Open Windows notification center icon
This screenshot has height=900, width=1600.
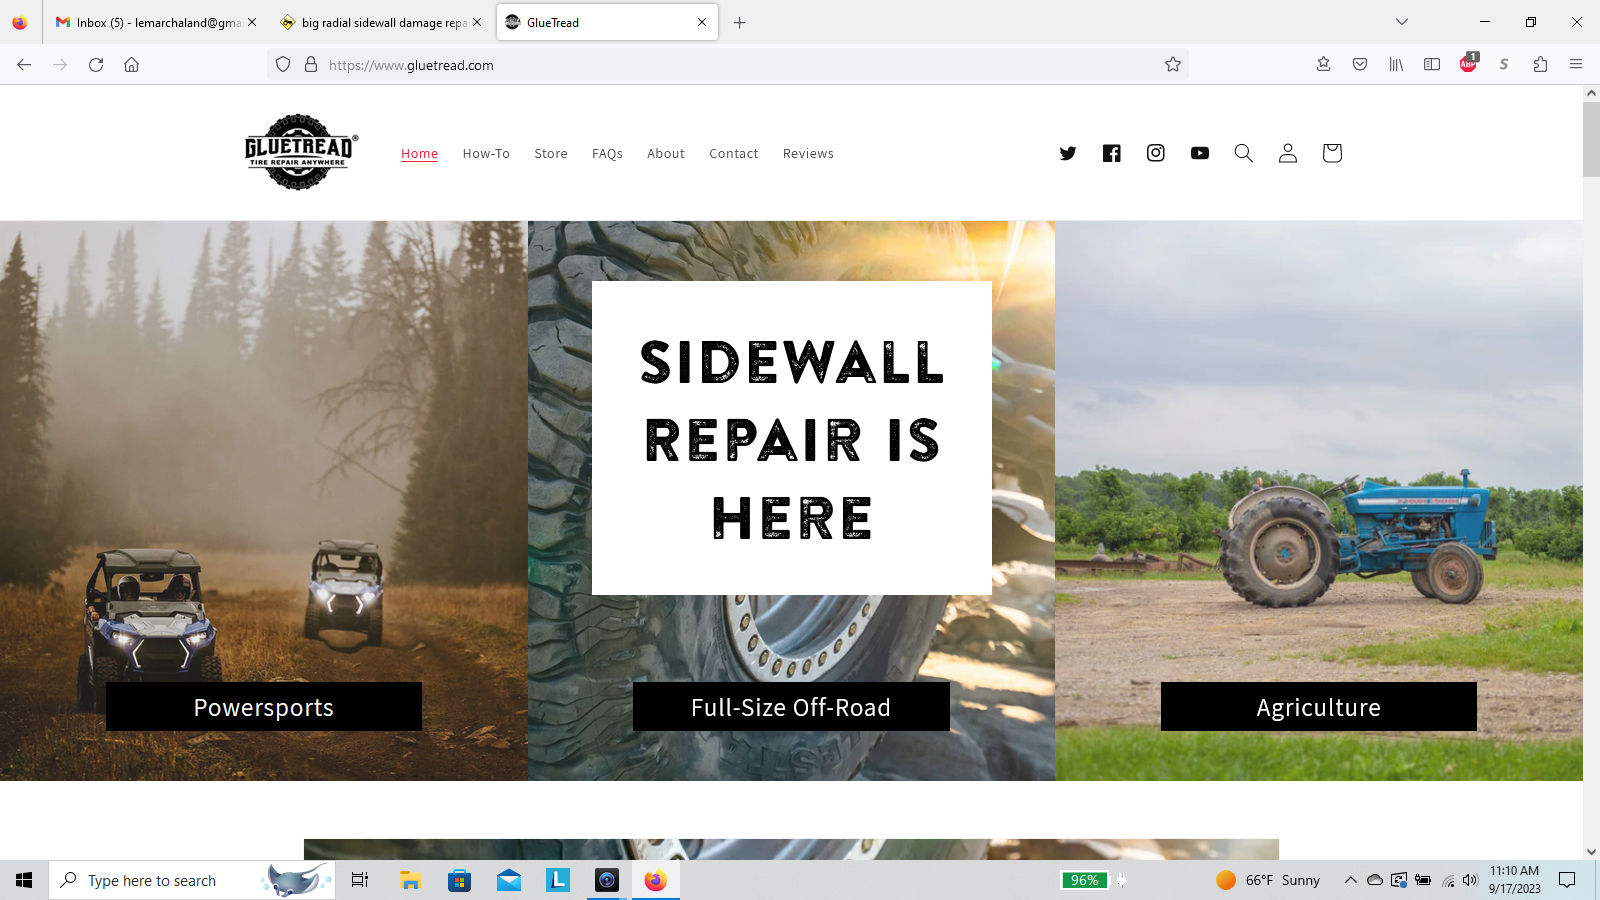point(1567,880)
